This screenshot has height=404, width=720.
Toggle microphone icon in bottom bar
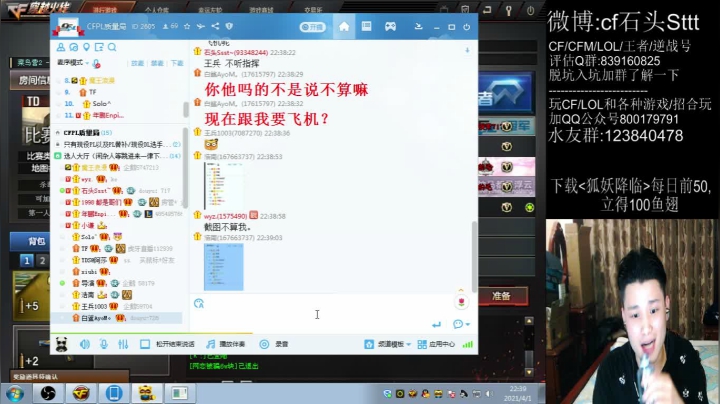click(104, 344)
